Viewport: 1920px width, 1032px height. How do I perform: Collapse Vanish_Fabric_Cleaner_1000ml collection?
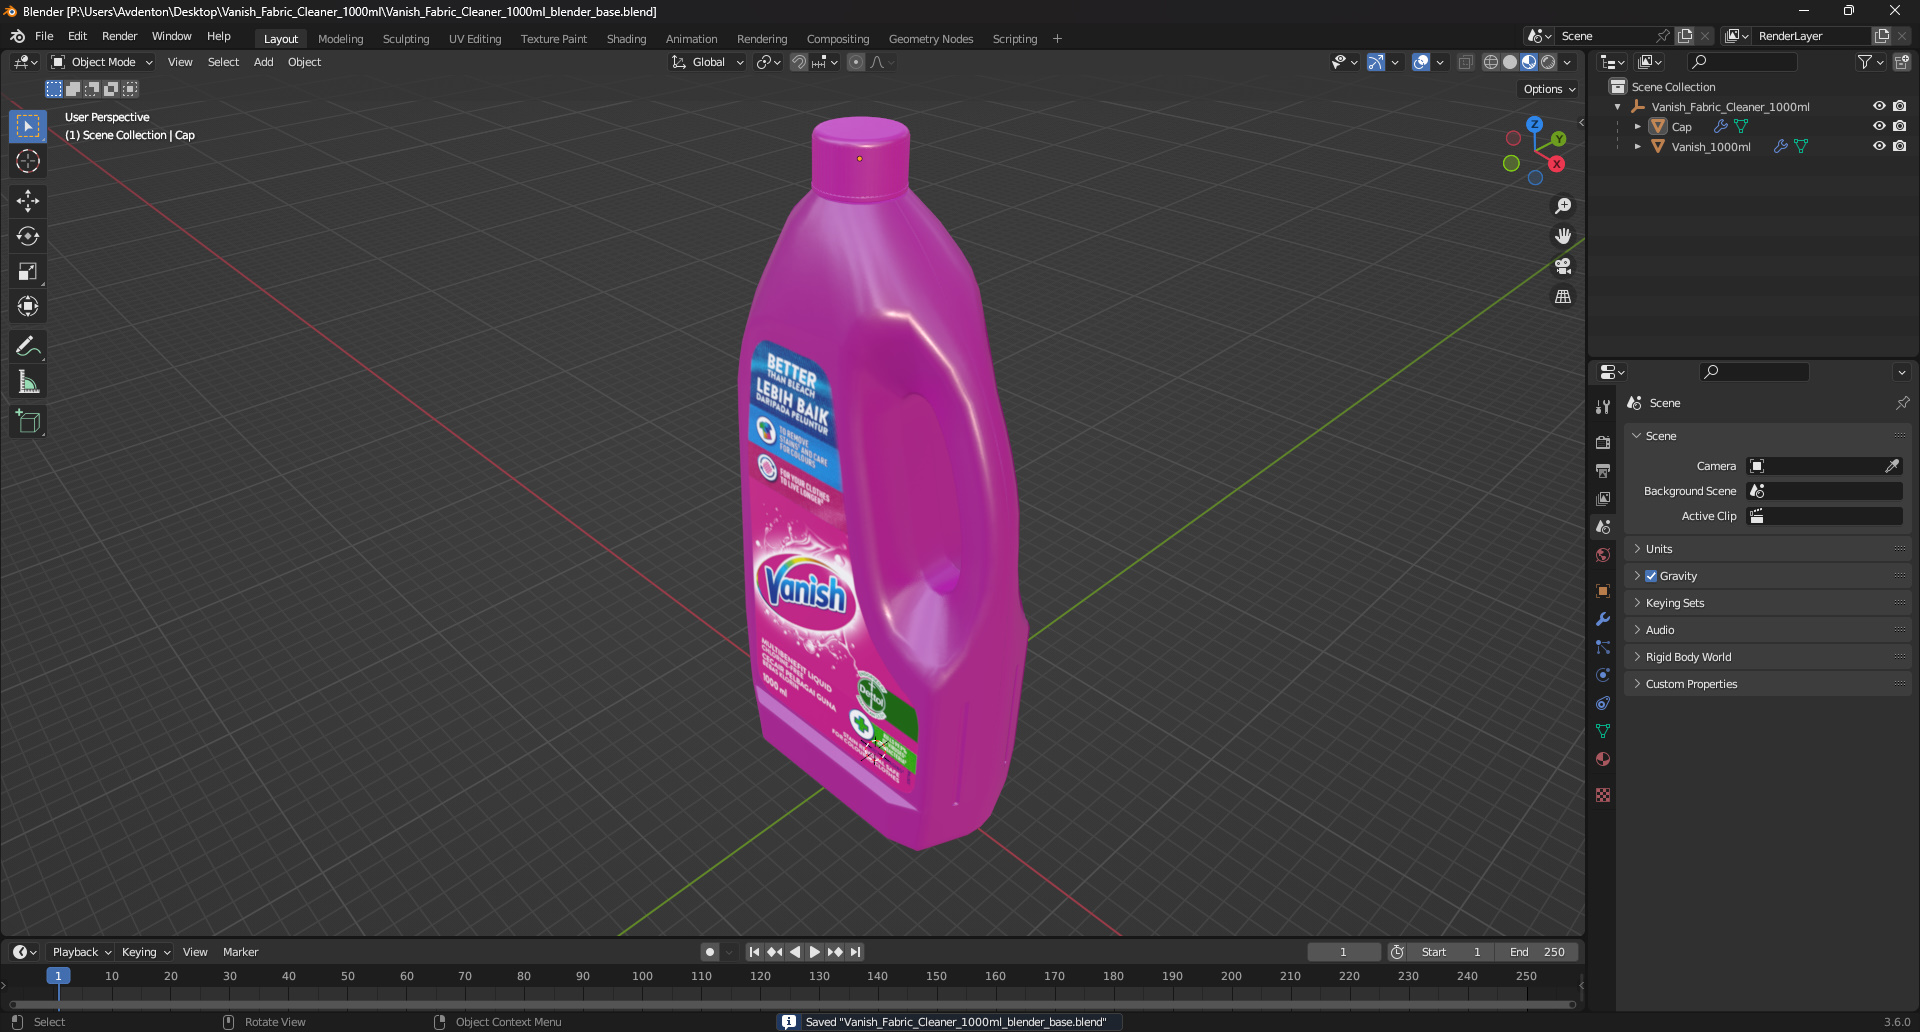[x=1618, y=106]
